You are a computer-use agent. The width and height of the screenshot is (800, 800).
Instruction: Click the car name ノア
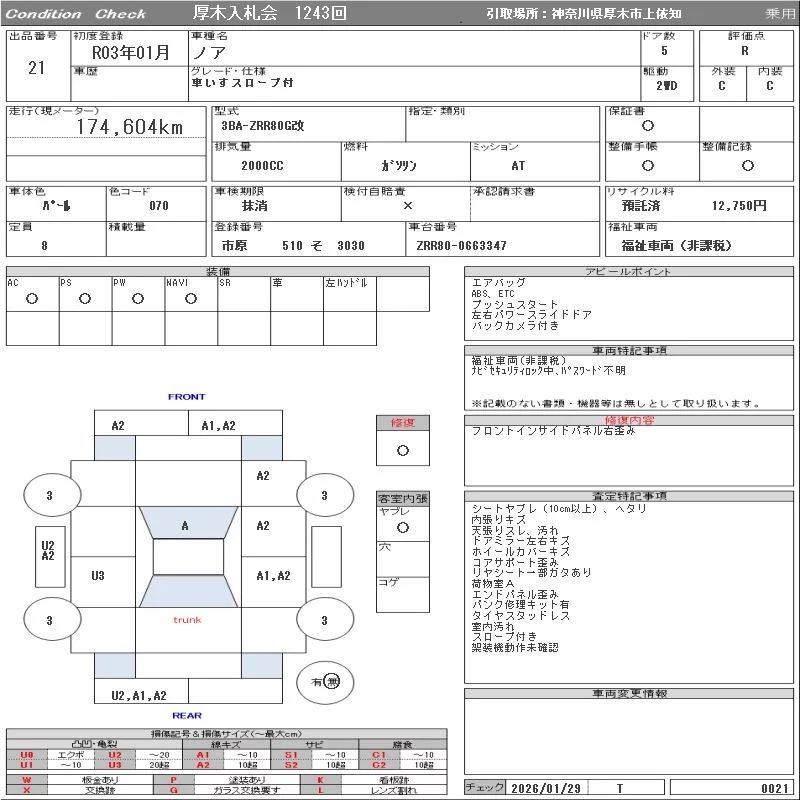click(x=208, y=53)
